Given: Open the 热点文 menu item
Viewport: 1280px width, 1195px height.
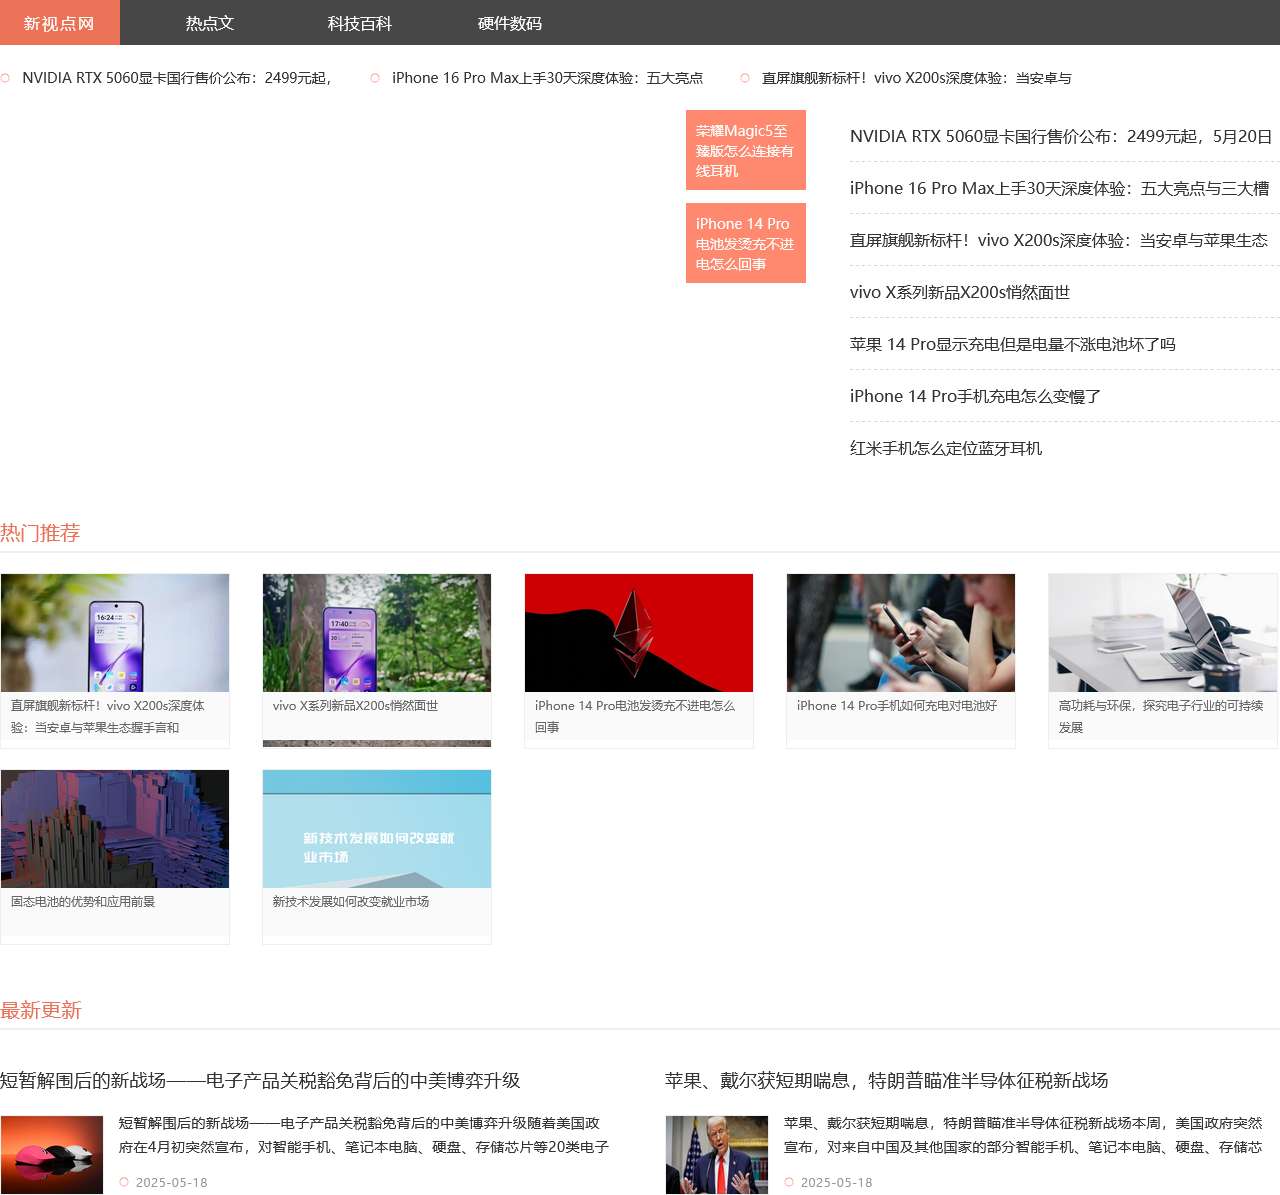Looking at the screenshot, I should pos(210,23).
